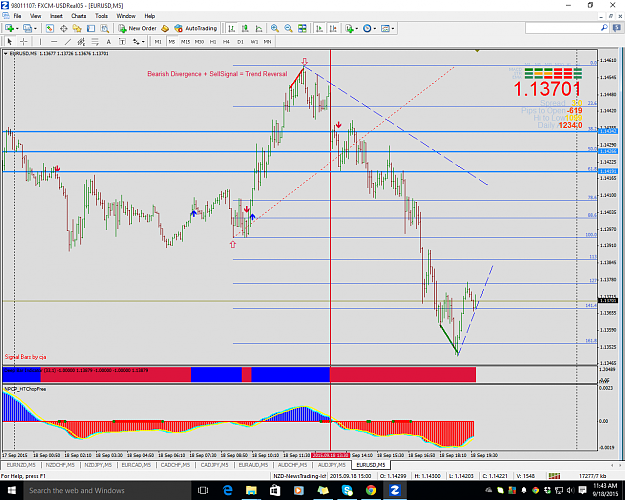Click the Search the web and Windows box
The width and height of the screenshot is (625, 500).
(x=108, y=490)
